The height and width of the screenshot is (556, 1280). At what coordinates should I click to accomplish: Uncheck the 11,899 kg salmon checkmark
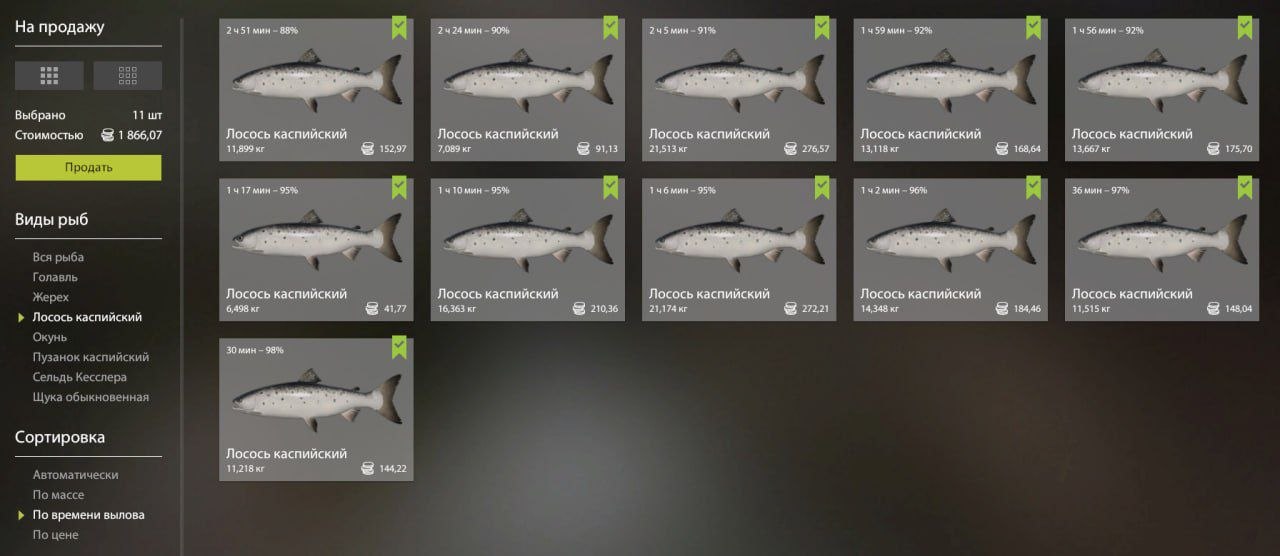(399, 27)
